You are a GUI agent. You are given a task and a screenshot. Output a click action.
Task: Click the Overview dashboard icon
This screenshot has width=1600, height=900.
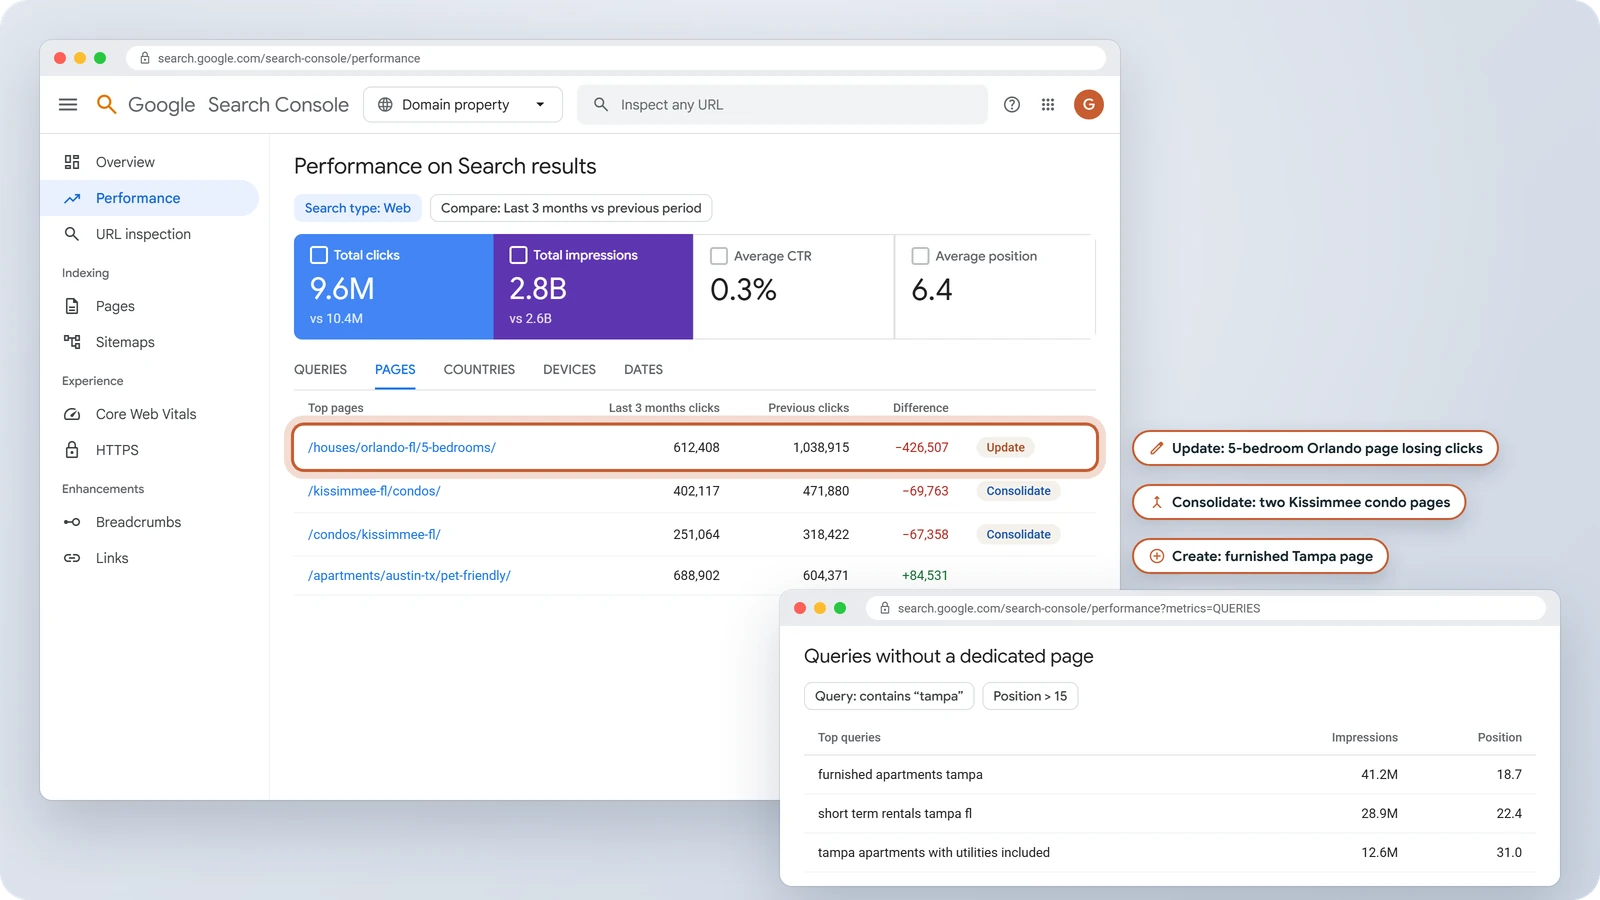(72, 162)
